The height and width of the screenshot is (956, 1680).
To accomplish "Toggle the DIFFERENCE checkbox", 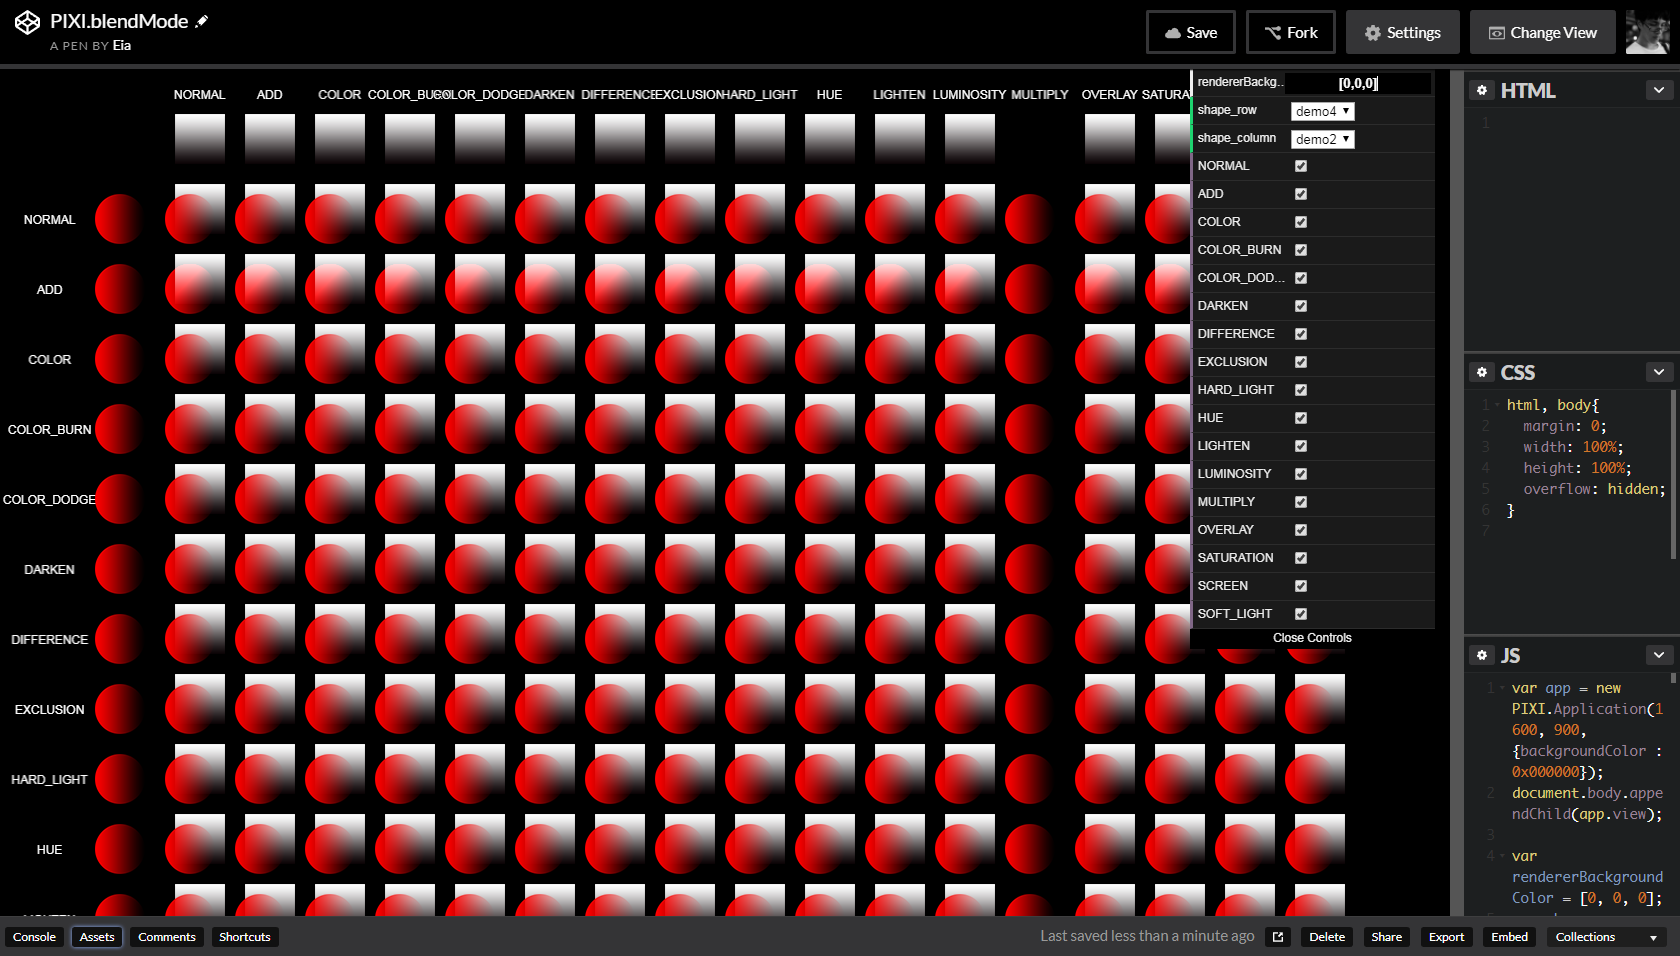I will (x=1301, y=334).
